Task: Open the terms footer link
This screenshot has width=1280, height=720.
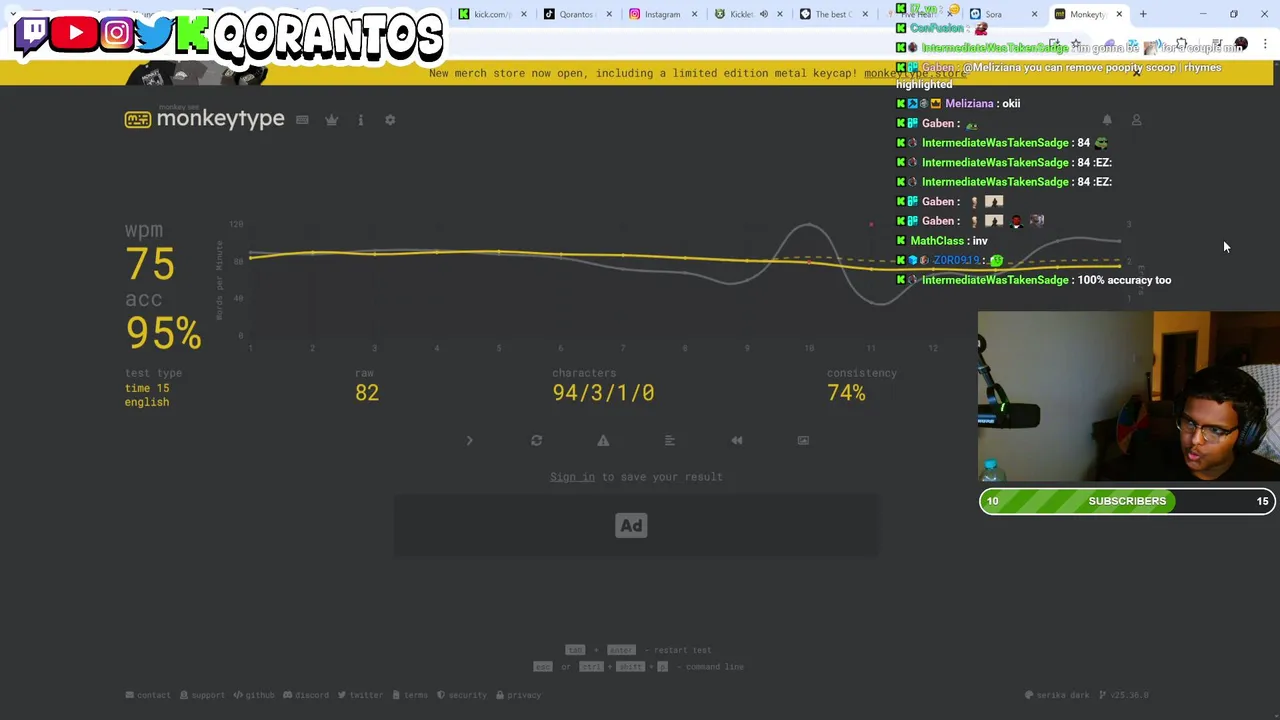Action: point(410,695)
